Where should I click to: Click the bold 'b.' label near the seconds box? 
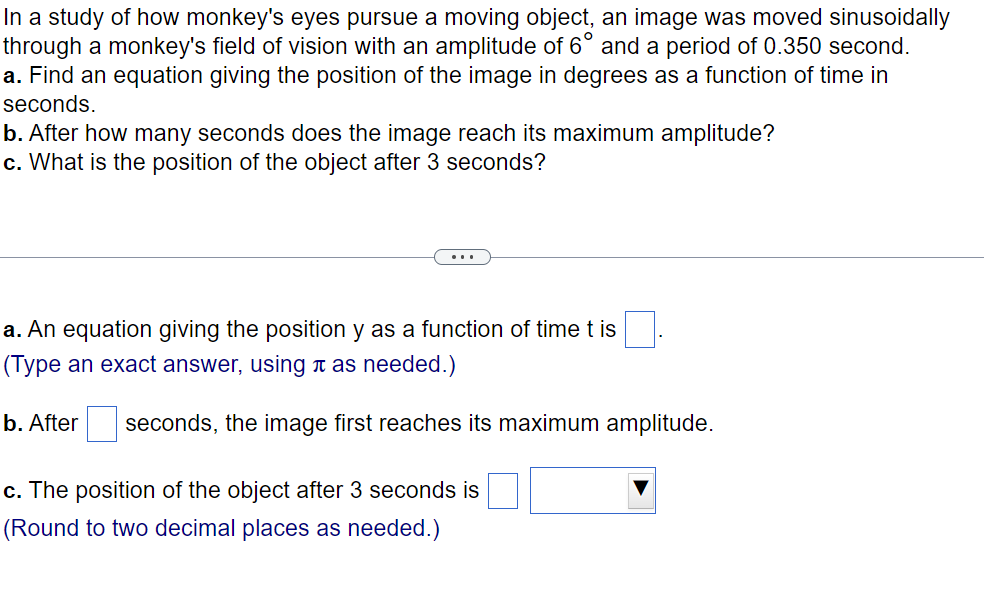(12, 423)
